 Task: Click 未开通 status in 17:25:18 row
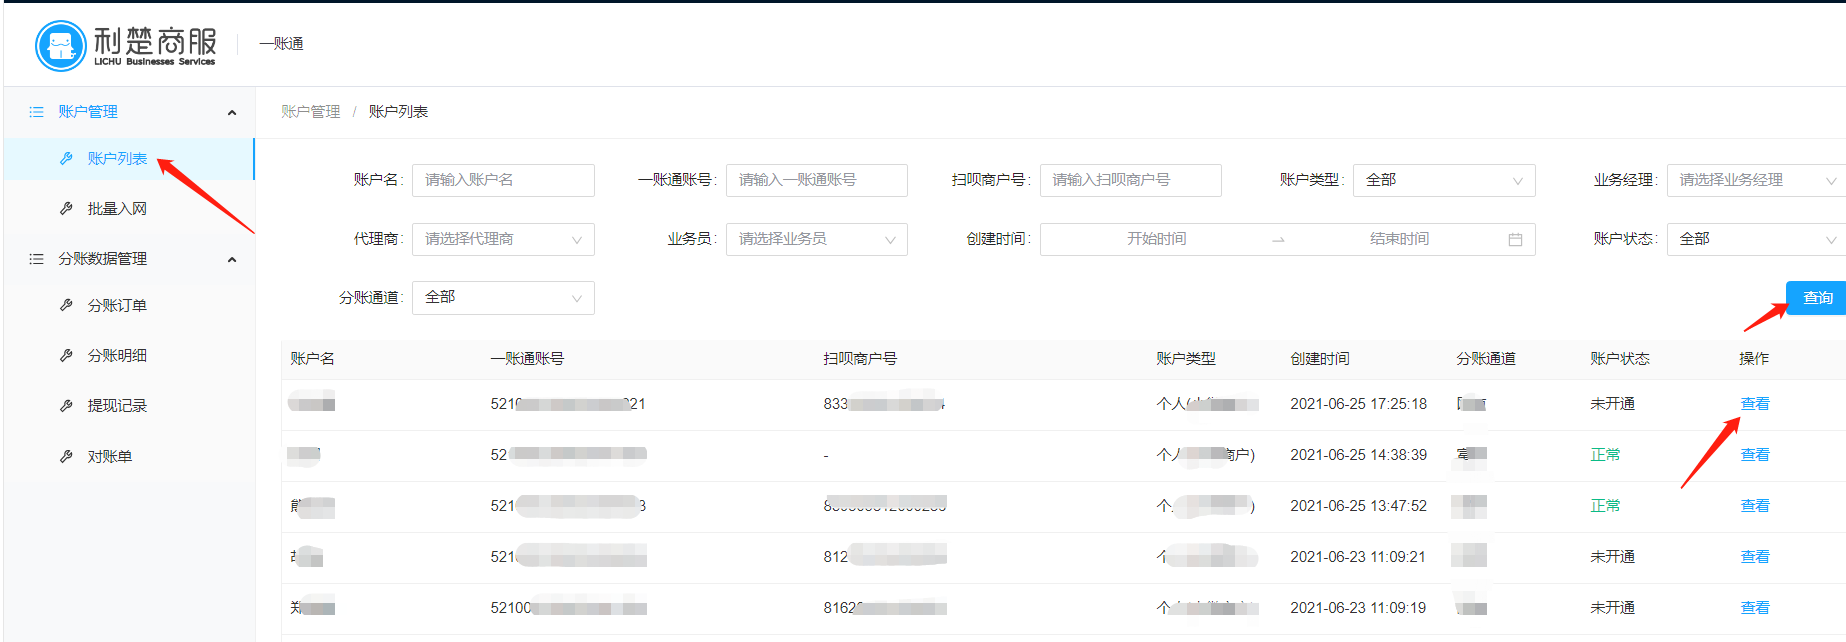coord(1612,404)
